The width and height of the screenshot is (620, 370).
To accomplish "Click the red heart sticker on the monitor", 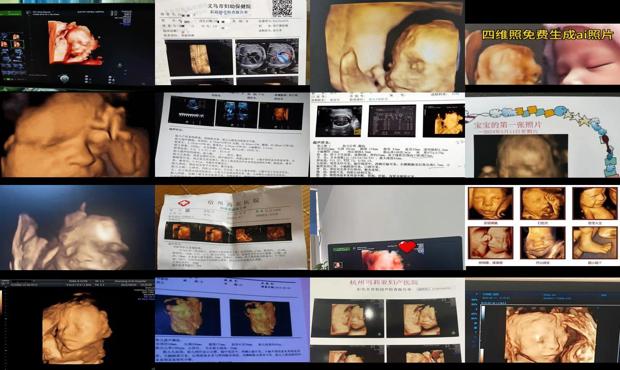I will pos(407,247).
